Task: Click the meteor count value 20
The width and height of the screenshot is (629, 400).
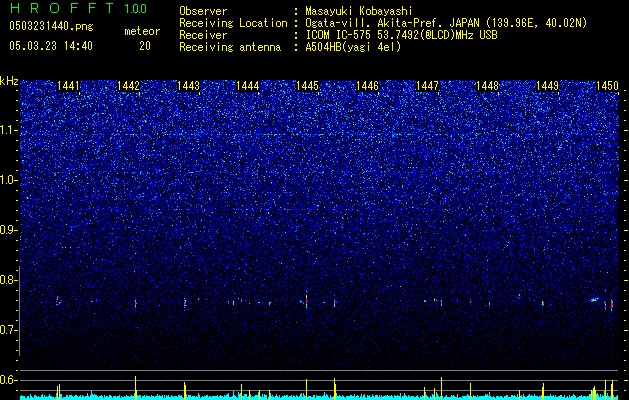Action: pyautogui.click(x=145, y=46)
